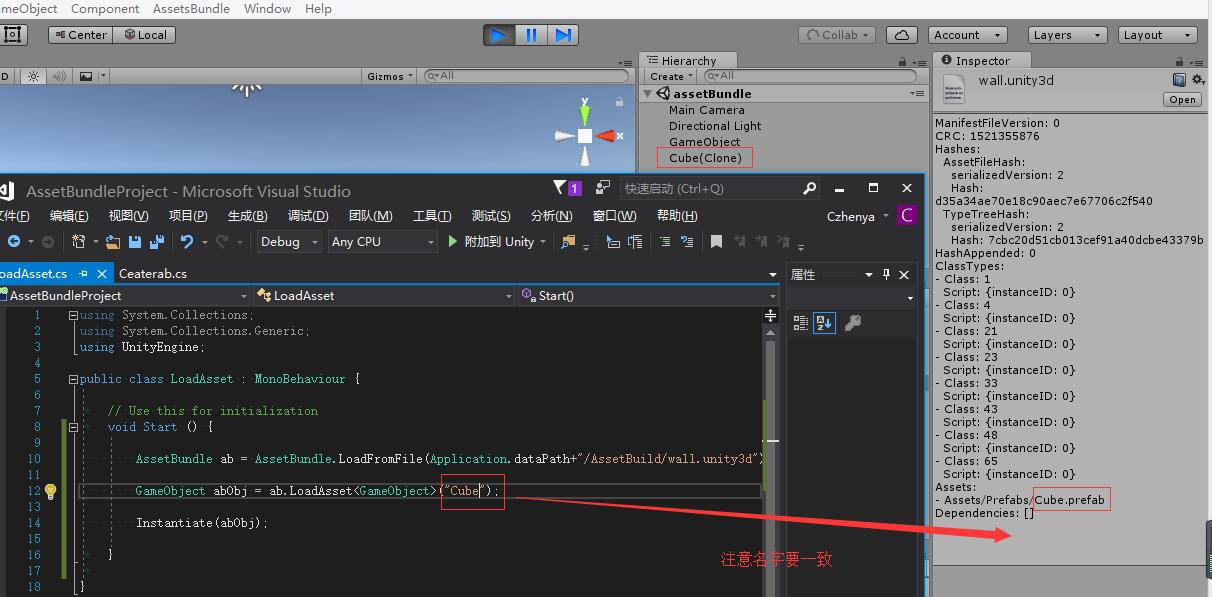This screenshot has height=597, width=1212.
Task: Select Main Camera in Hierarchy
Action: coord(706,110)
